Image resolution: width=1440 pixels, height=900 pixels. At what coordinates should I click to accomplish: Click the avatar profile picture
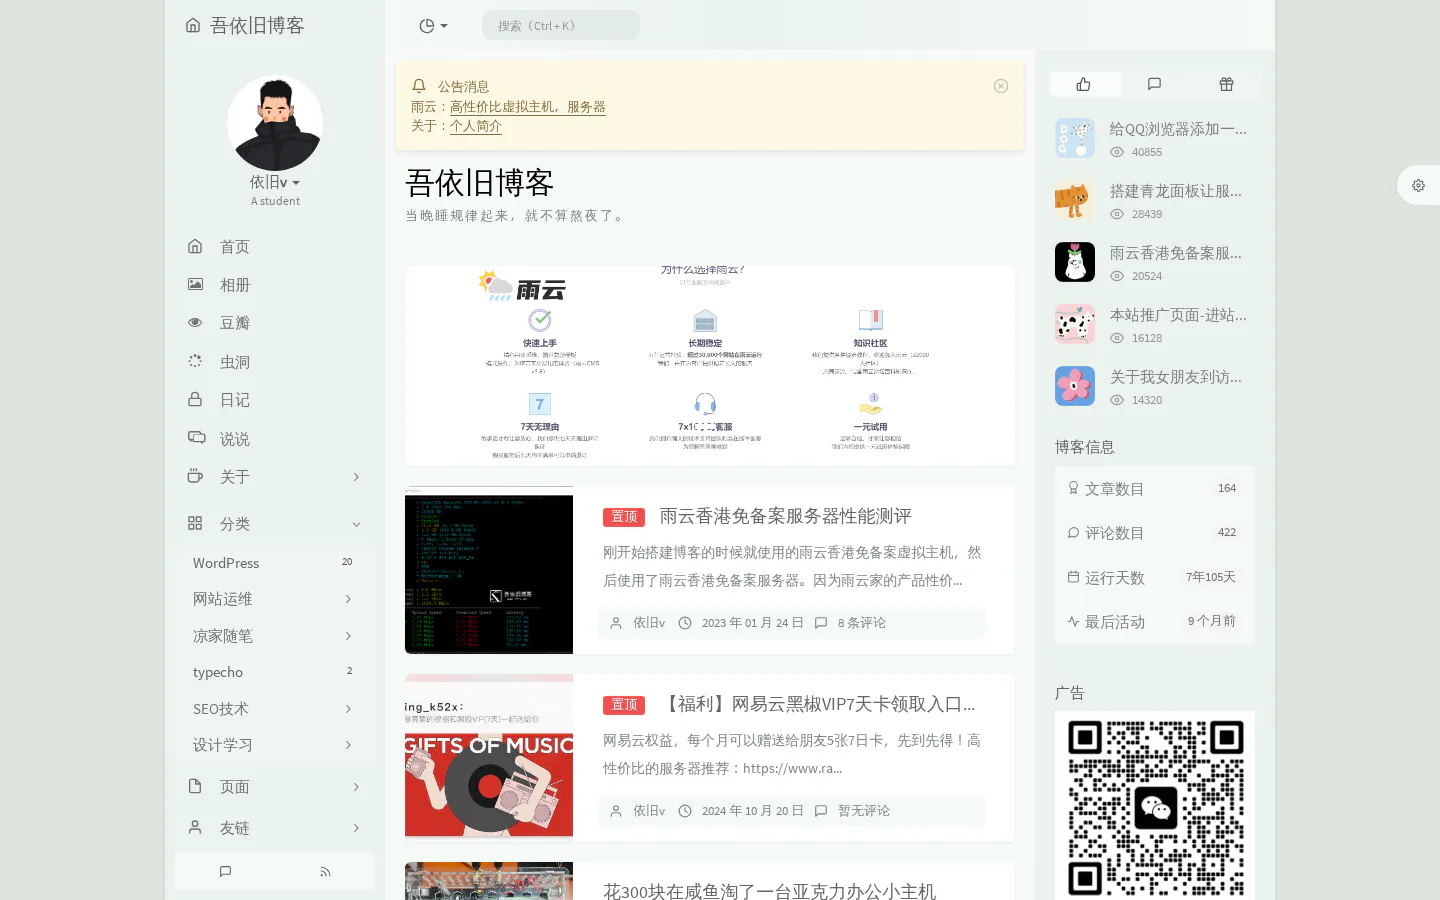pyautogui.click(x=275, y=123)
